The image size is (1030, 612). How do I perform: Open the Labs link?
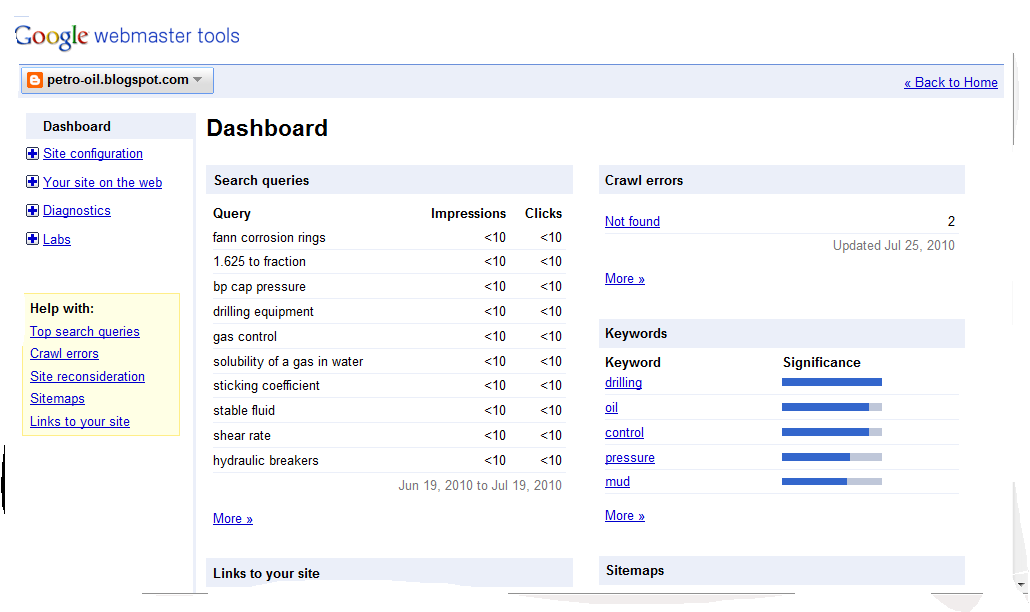click(56, 240)
